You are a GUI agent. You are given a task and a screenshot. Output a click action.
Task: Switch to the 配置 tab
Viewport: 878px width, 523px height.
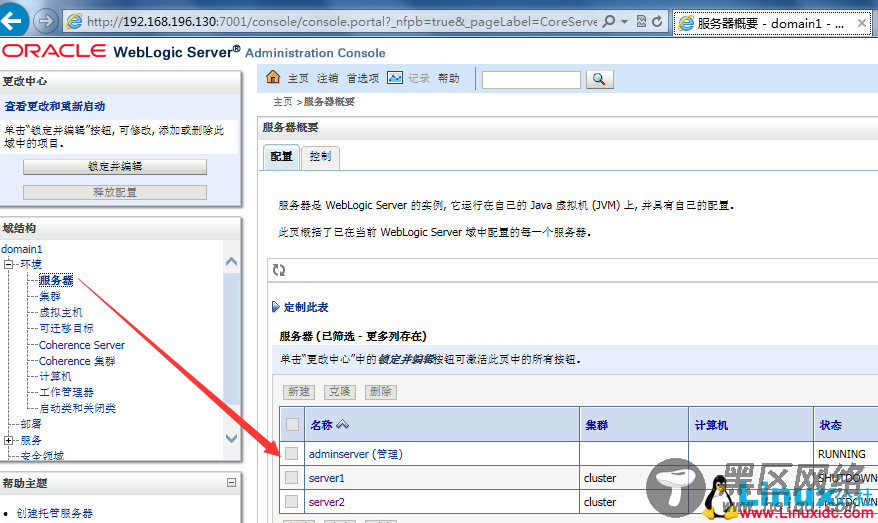pyautogui.click(x=281, y=157)
